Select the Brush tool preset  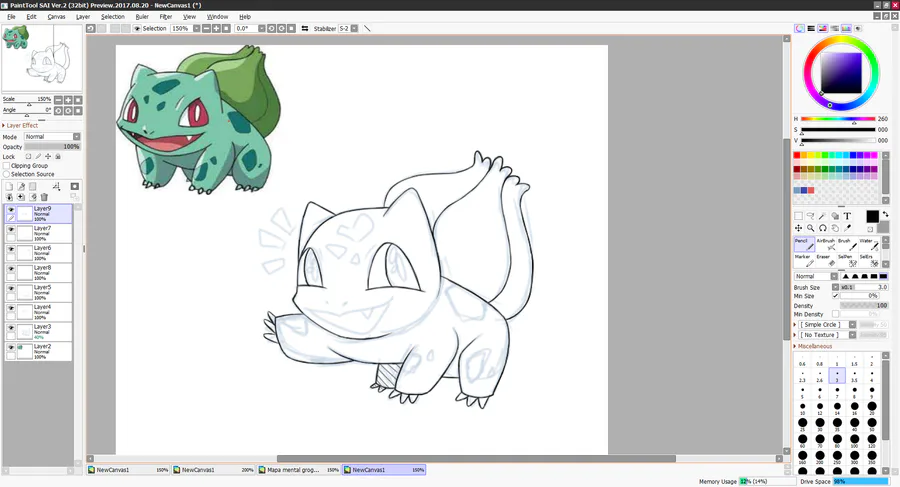[847, 244]
